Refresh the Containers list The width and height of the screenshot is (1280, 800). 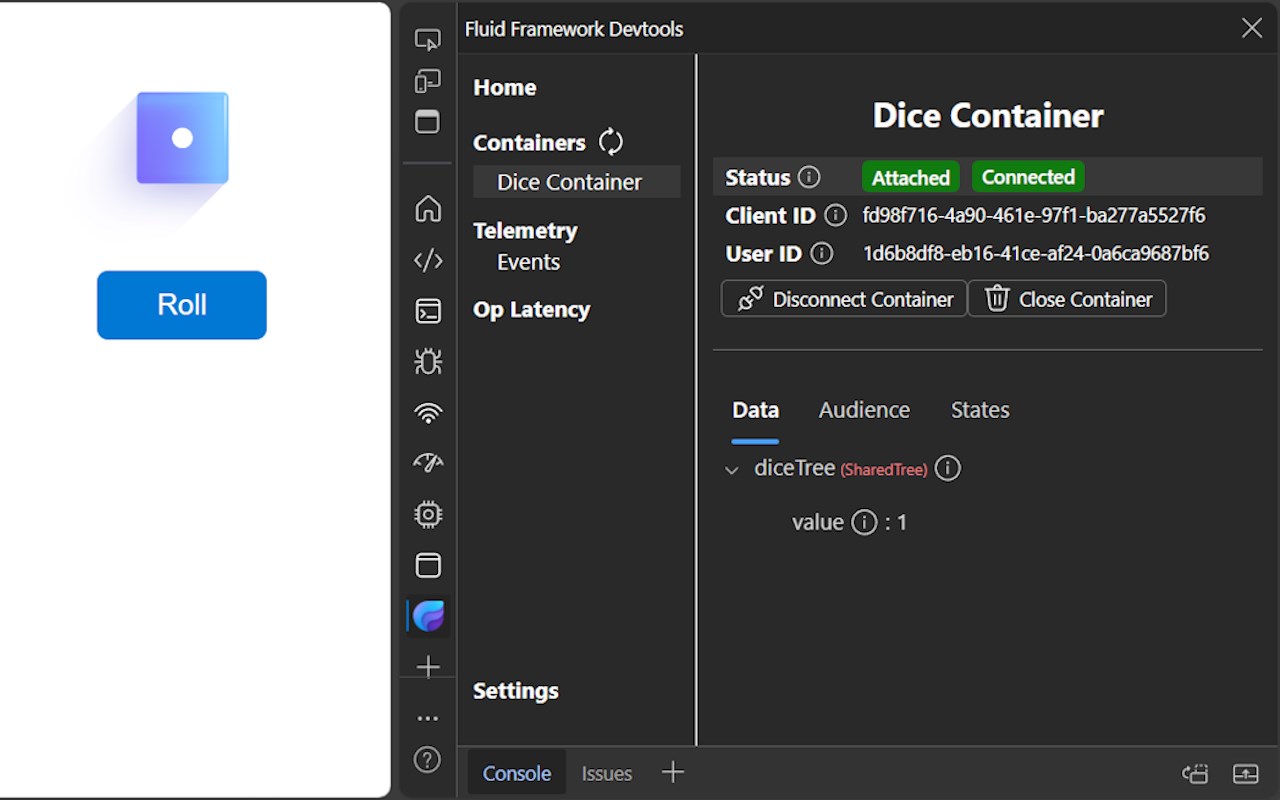coord(611,142)
